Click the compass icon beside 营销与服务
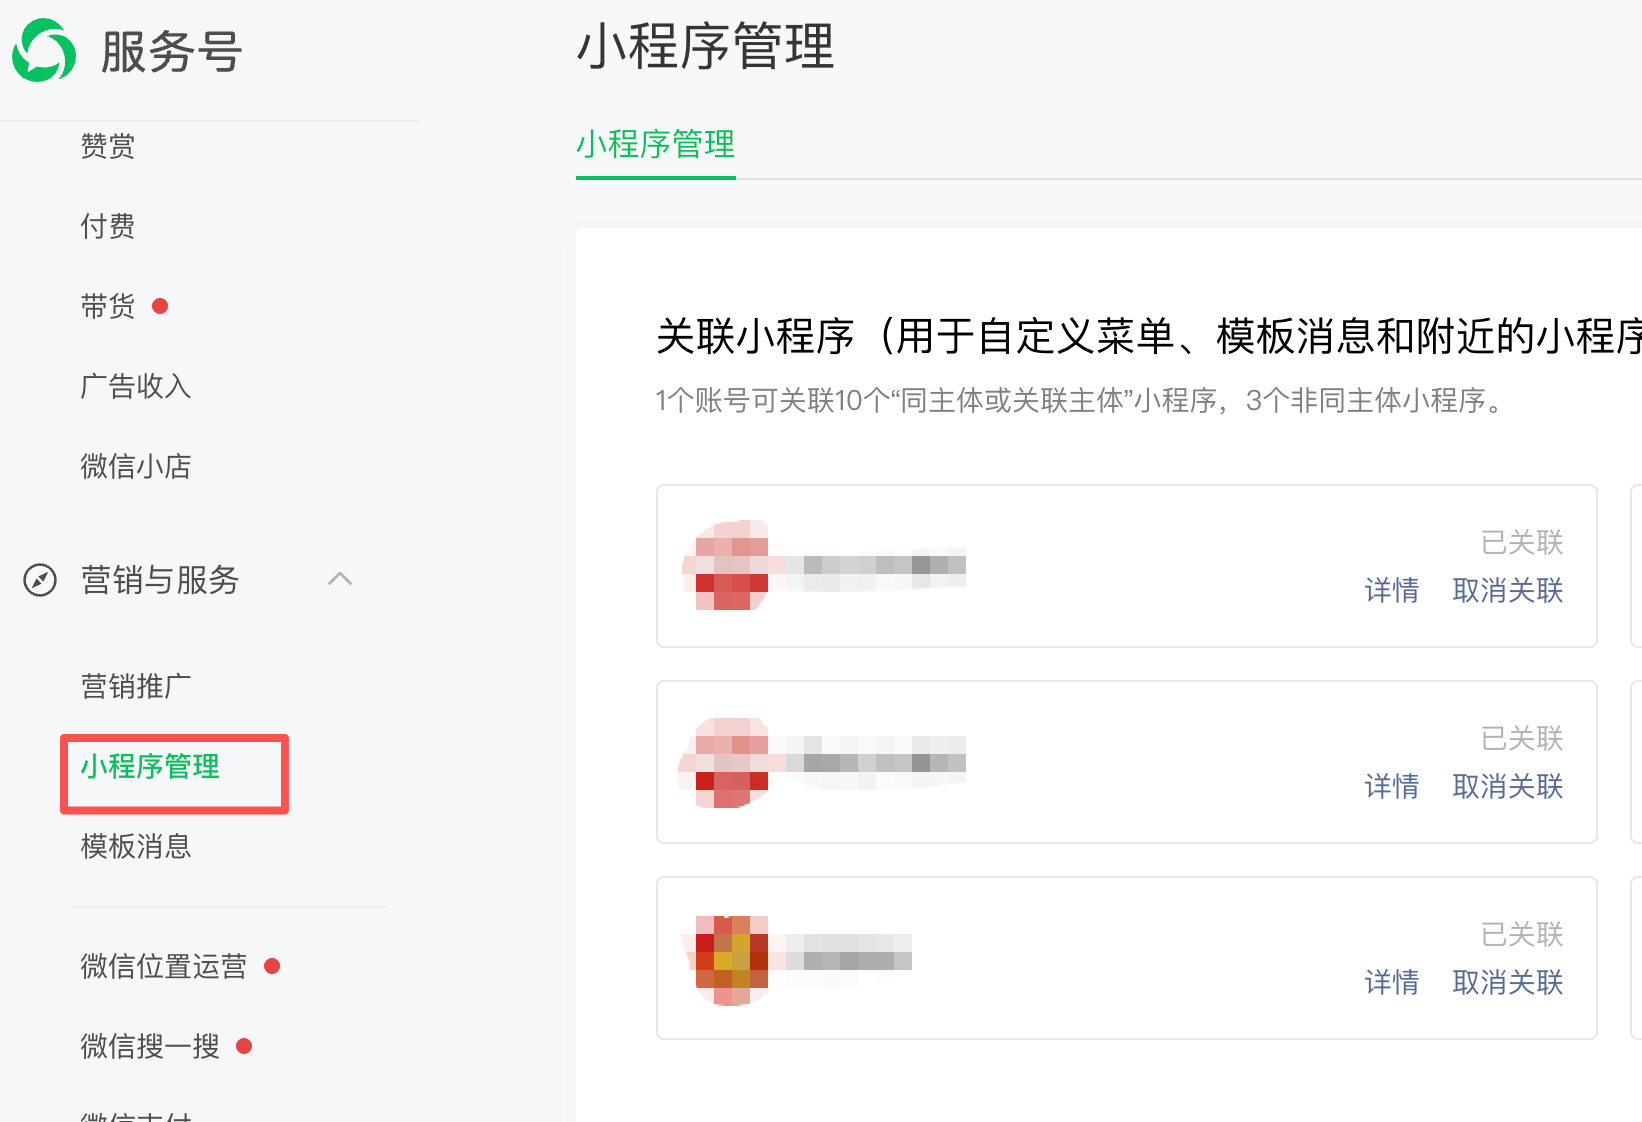The height and width of the screenshot is (1122, 1642). click(x=40, y=580)
